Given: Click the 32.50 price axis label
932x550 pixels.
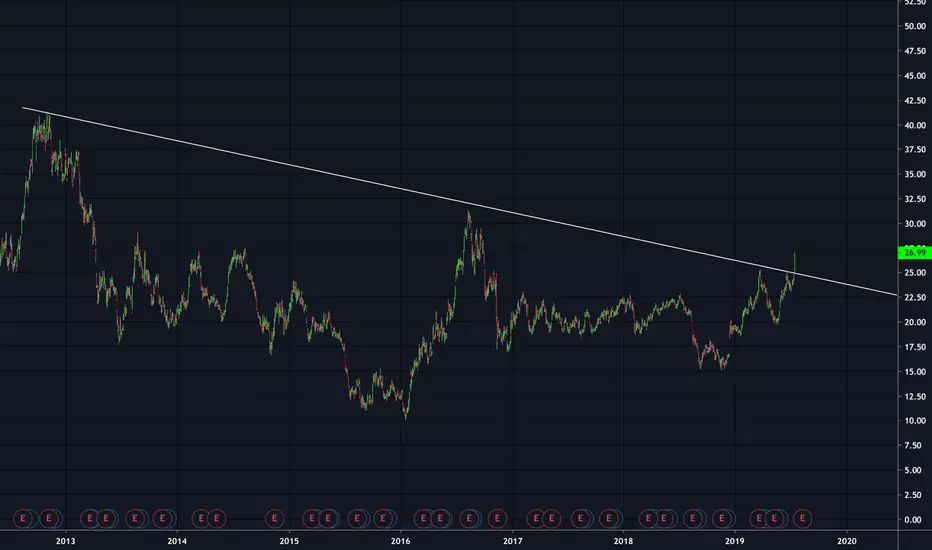Looking at the screenshot, I should tap(915, 199).
